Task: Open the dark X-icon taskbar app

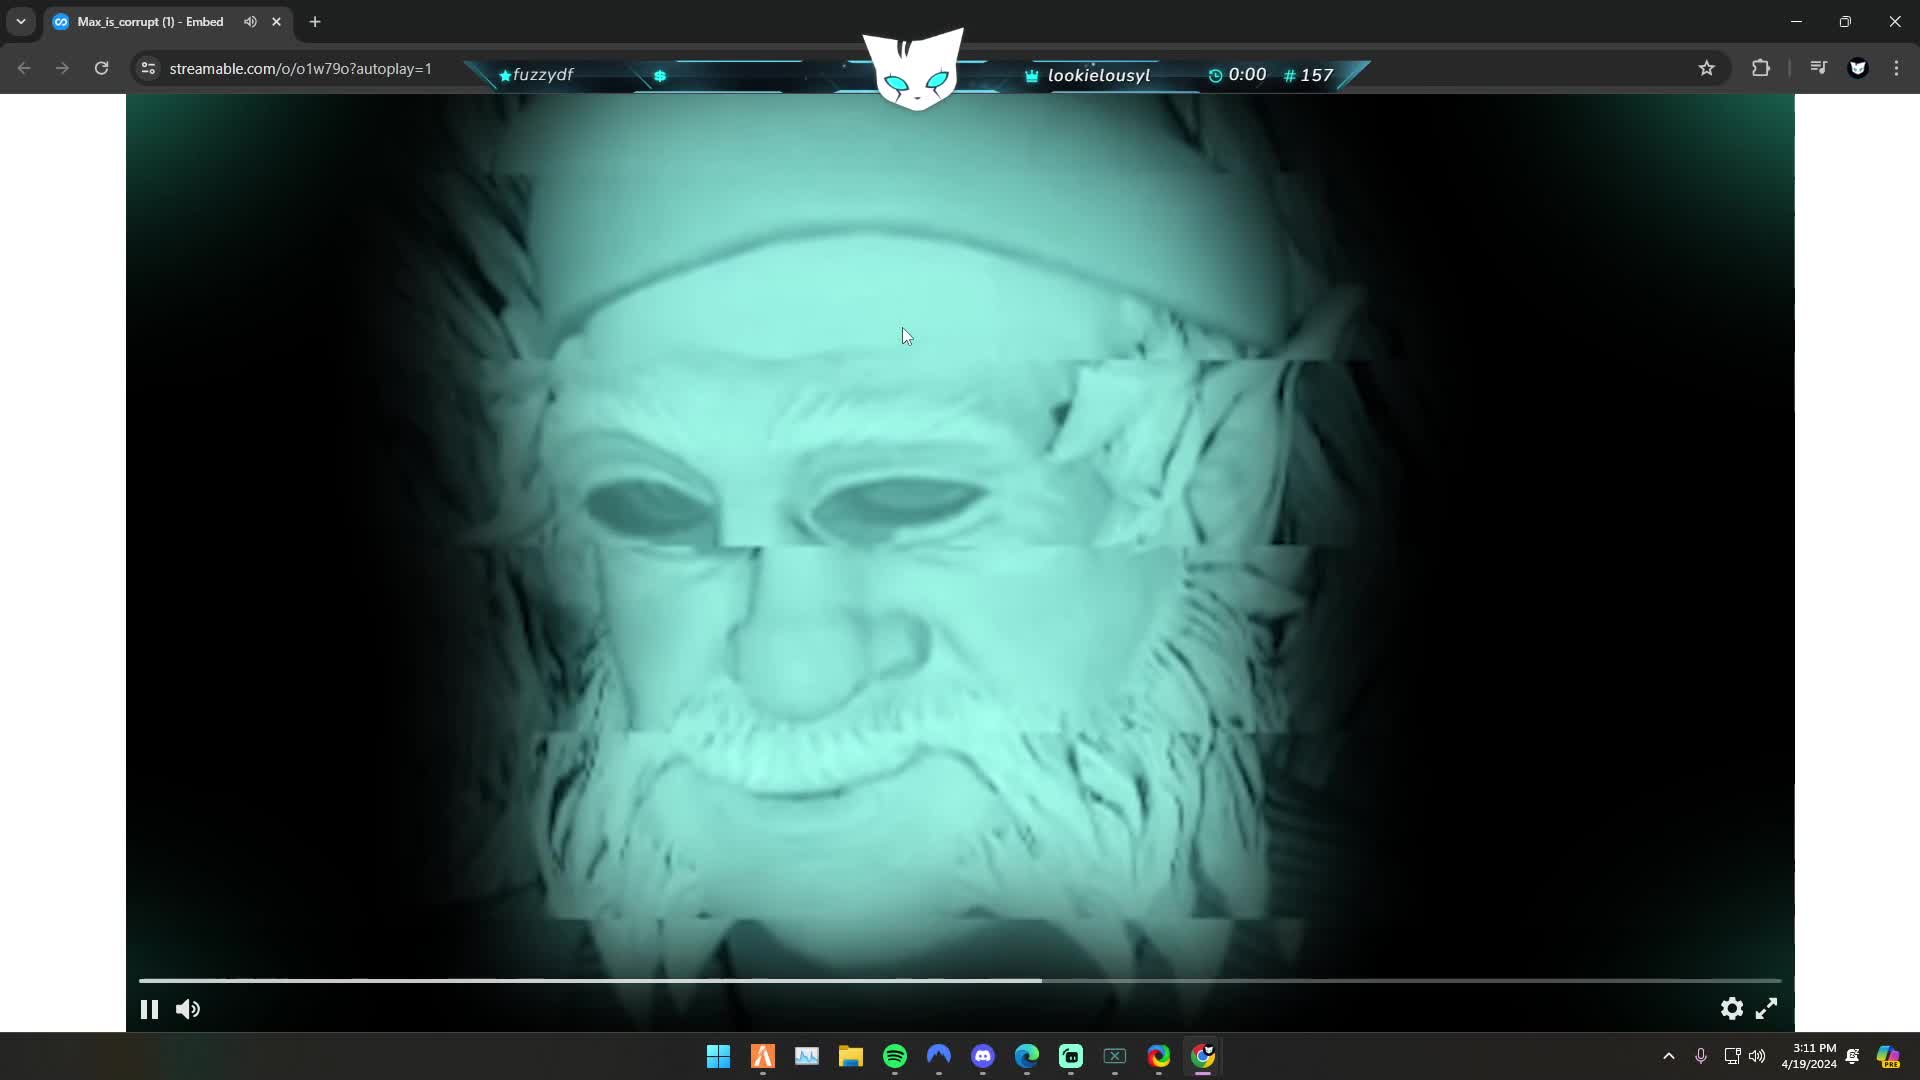Action: click(x=1115, y=1056)
